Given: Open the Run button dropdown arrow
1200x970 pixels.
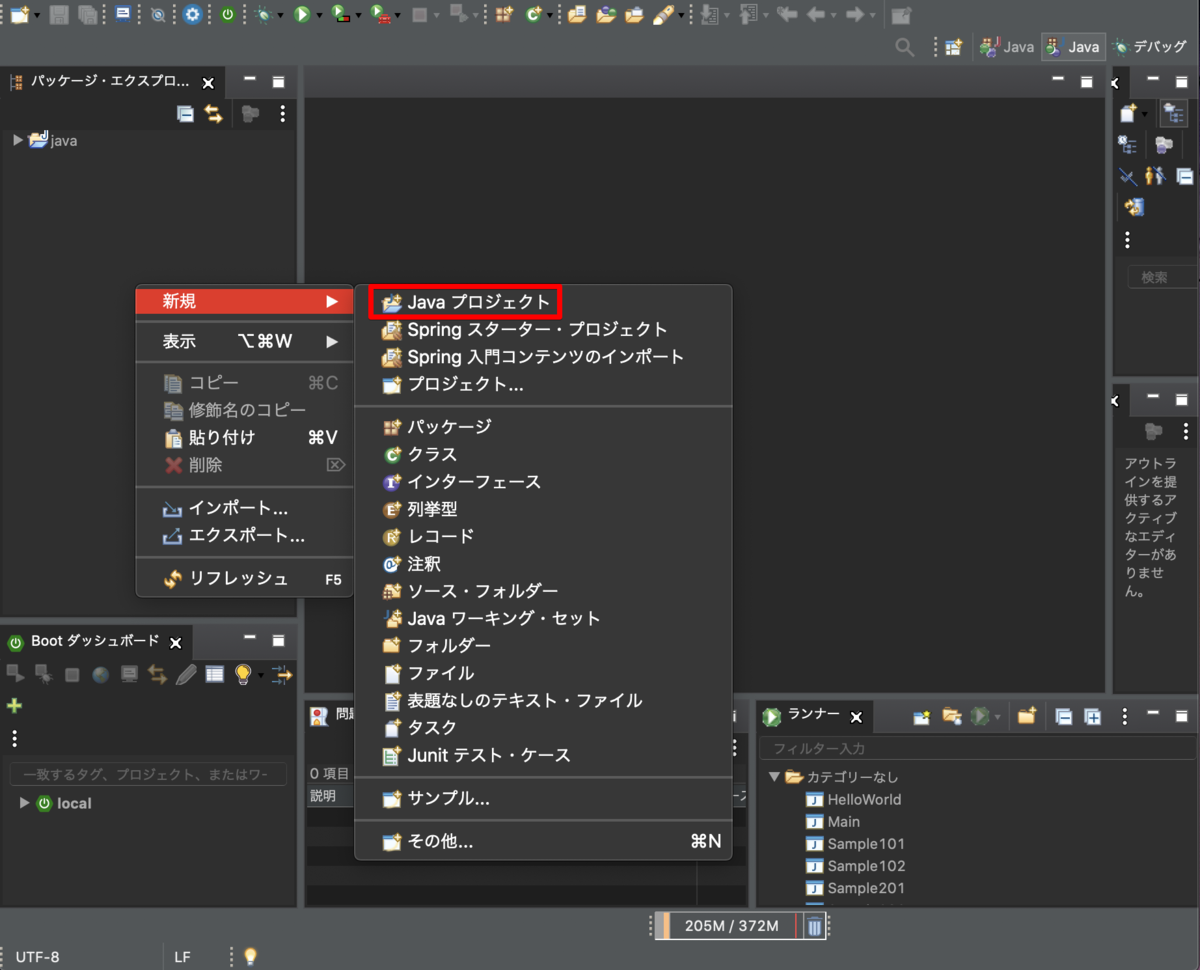Looking at the screenshot, I should [x=319, y=16].
